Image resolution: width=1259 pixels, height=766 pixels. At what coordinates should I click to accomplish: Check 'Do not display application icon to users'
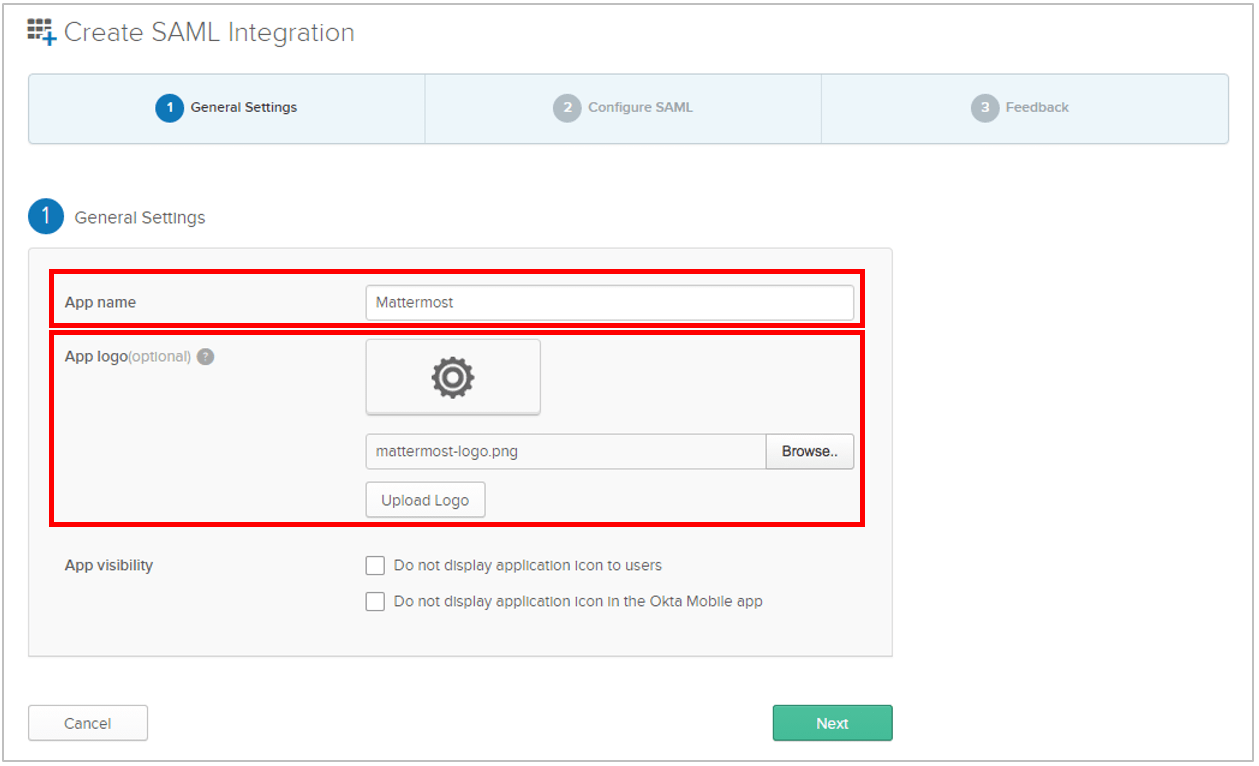coord(375,565)
